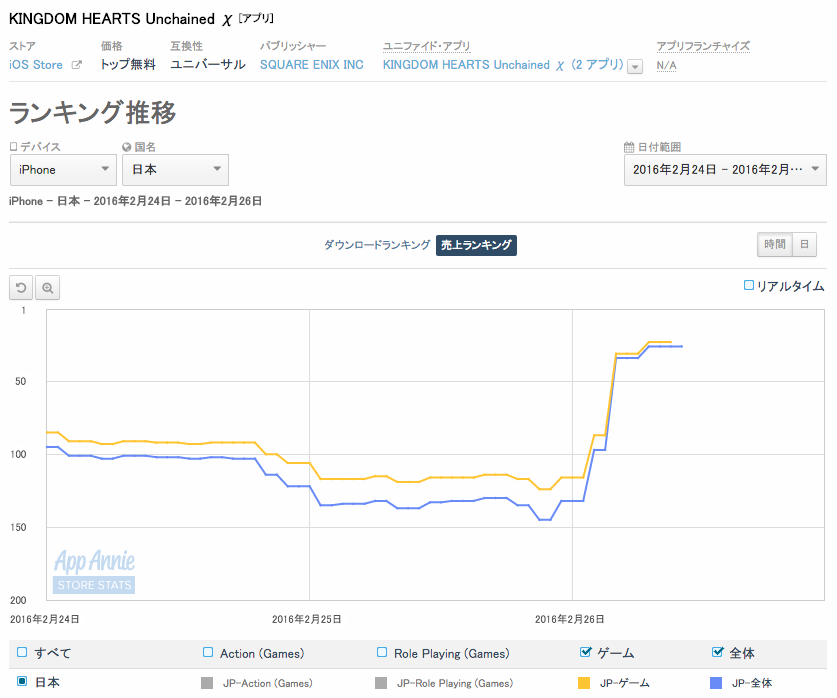Screen dimensions: 837x698
Task: Enable the リアルタイム checkbox
Action: pyautogui.click(x=749, y=285)
